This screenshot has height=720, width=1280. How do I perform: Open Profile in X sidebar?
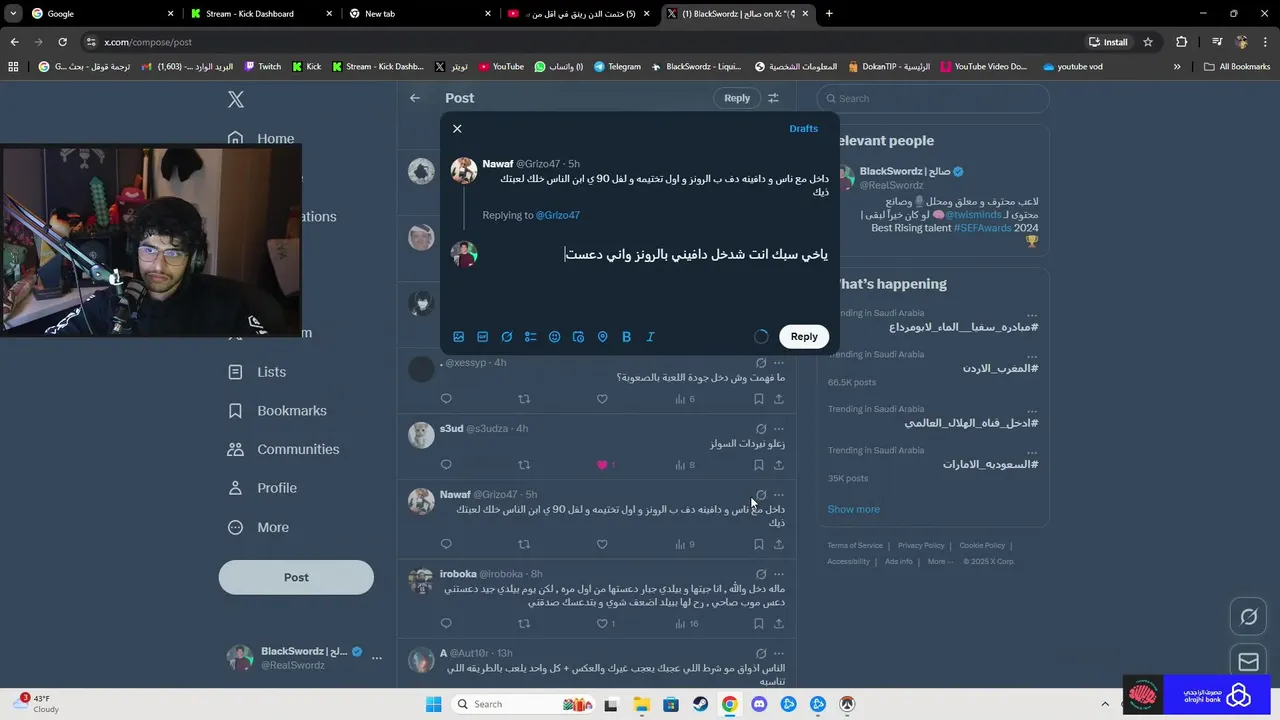point(263,488)
